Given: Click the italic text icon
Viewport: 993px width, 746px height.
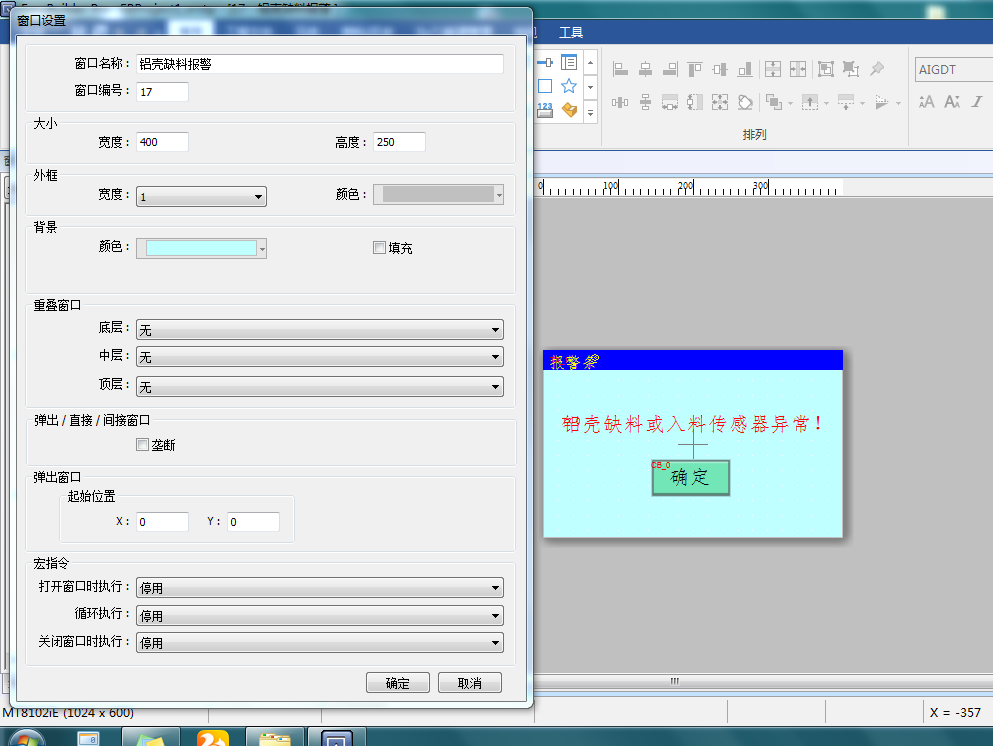Looking at the screenshot, I should pyautogui.click(x=977, y=102).
